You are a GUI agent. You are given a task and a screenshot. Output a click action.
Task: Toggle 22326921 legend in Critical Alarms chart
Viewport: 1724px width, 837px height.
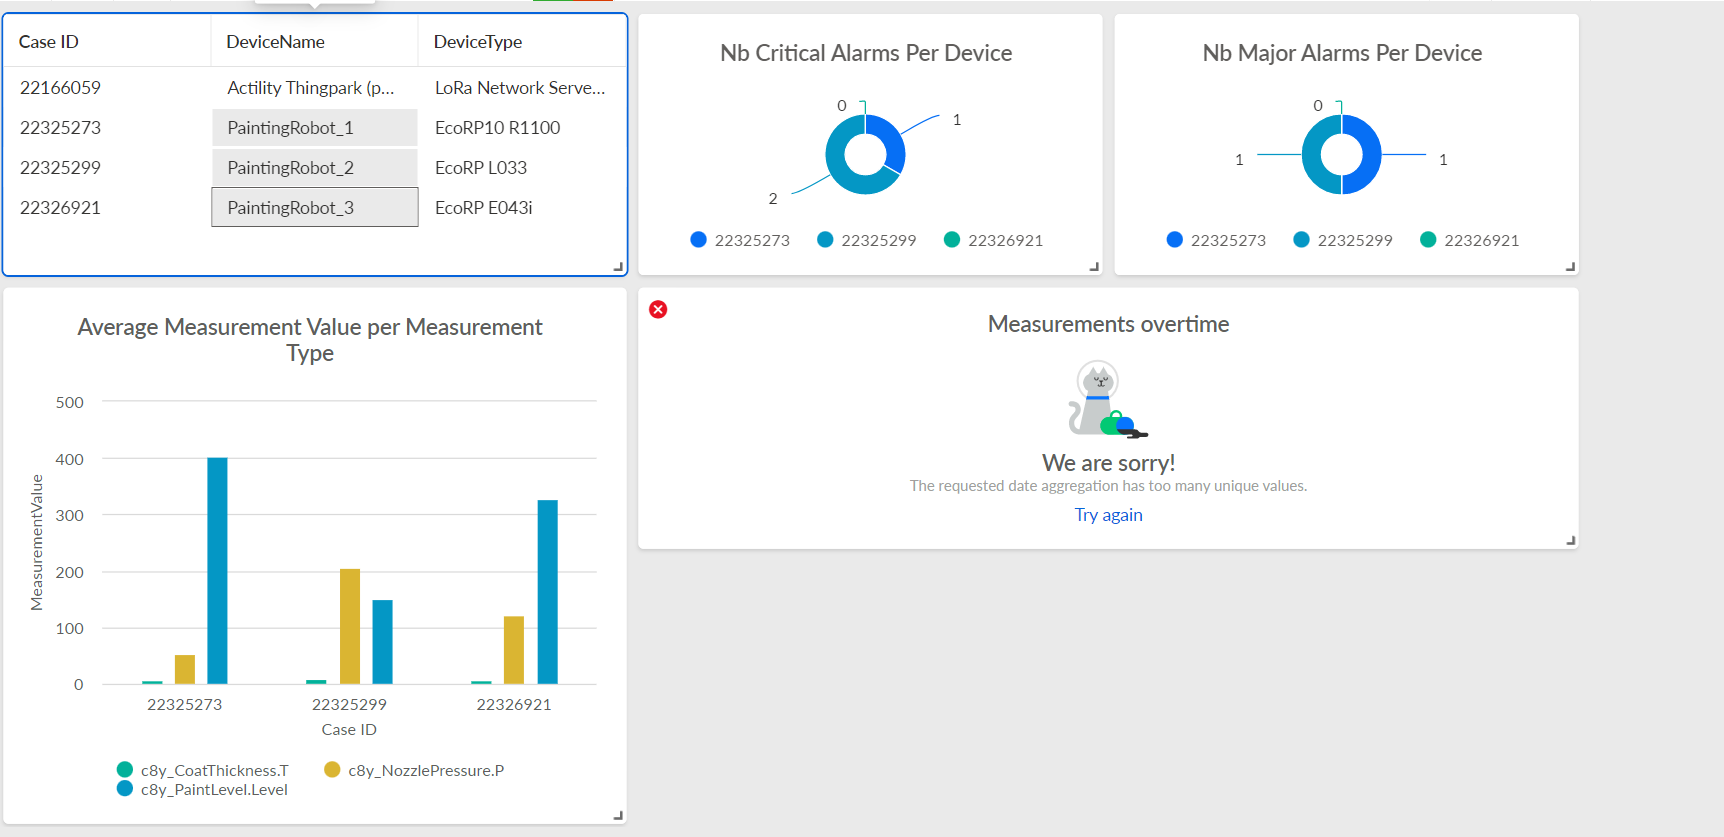(994, 240)
